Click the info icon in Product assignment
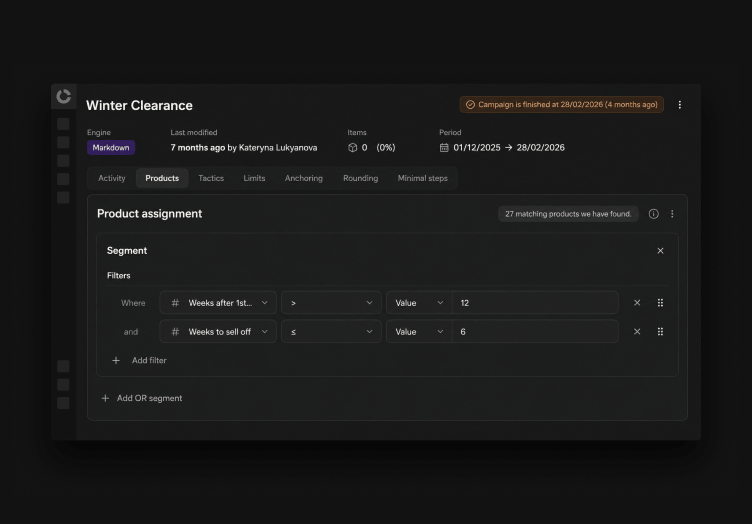Image resolution: width=752 pixels, height=524 pixels. 654,214
